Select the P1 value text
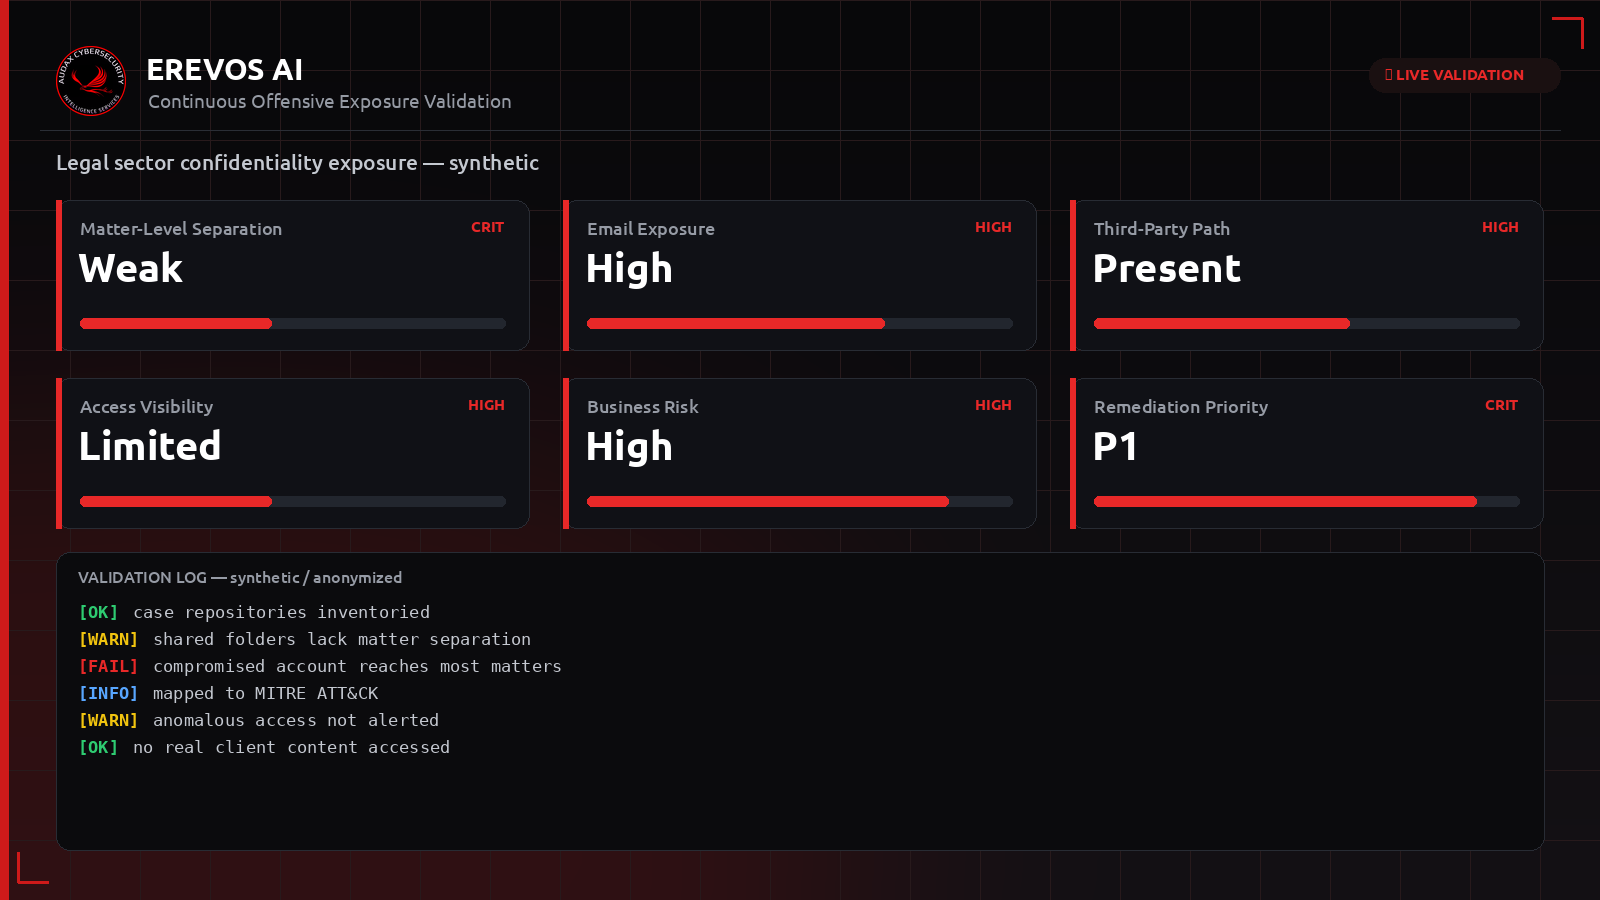Screen dimensions: 1600x900 1115,446
